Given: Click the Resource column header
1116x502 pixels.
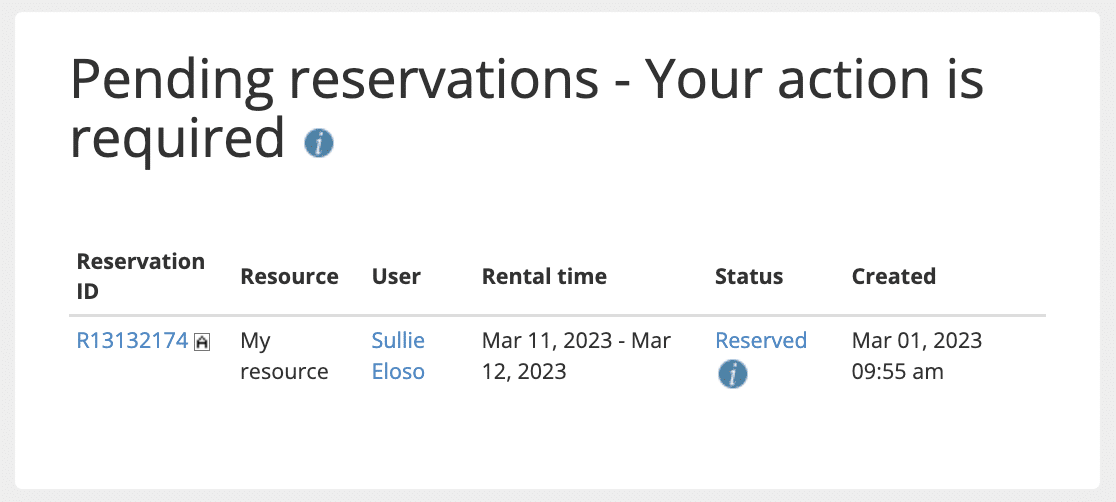Looking at the screenshot, I should (289, 276).
